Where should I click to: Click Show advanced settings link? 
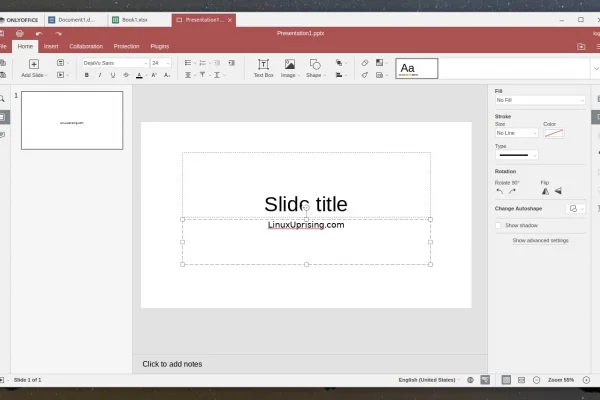point(540,240)
